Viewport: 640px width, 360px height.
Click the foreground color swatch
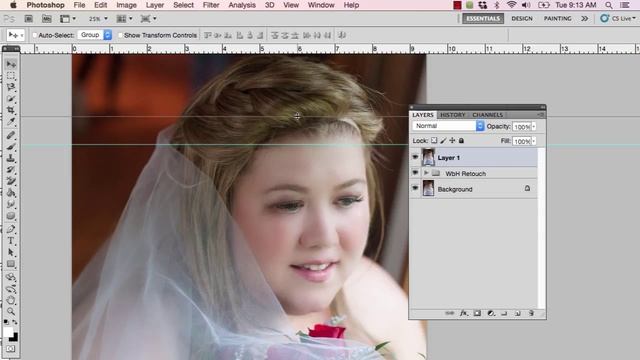8,332
